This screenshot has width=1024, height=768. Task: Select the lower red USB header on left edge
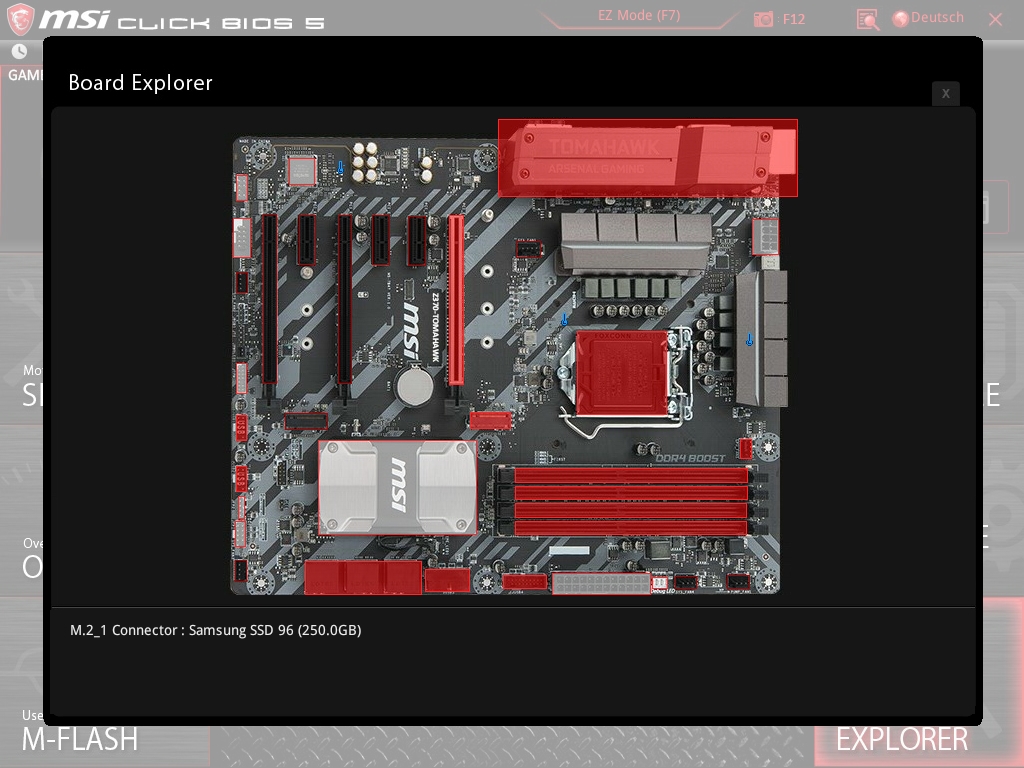(241, 479)
